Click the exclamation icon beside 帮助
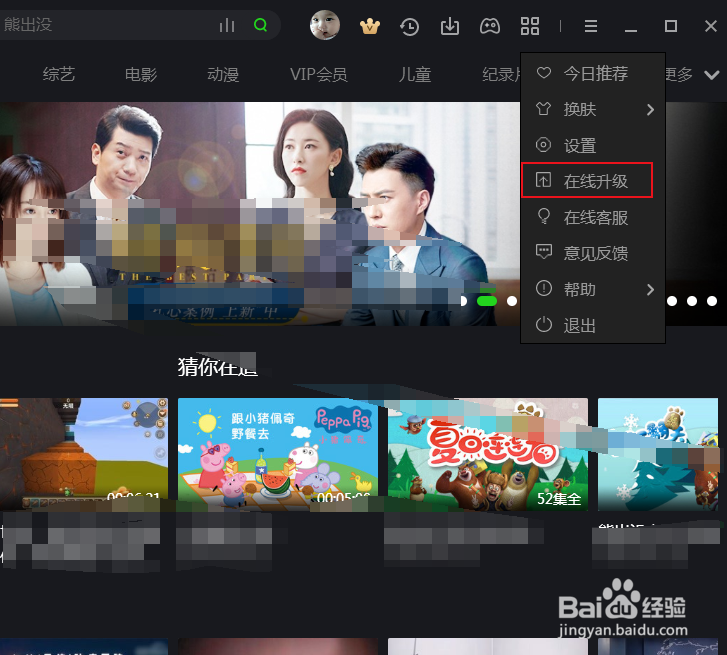 543,288
